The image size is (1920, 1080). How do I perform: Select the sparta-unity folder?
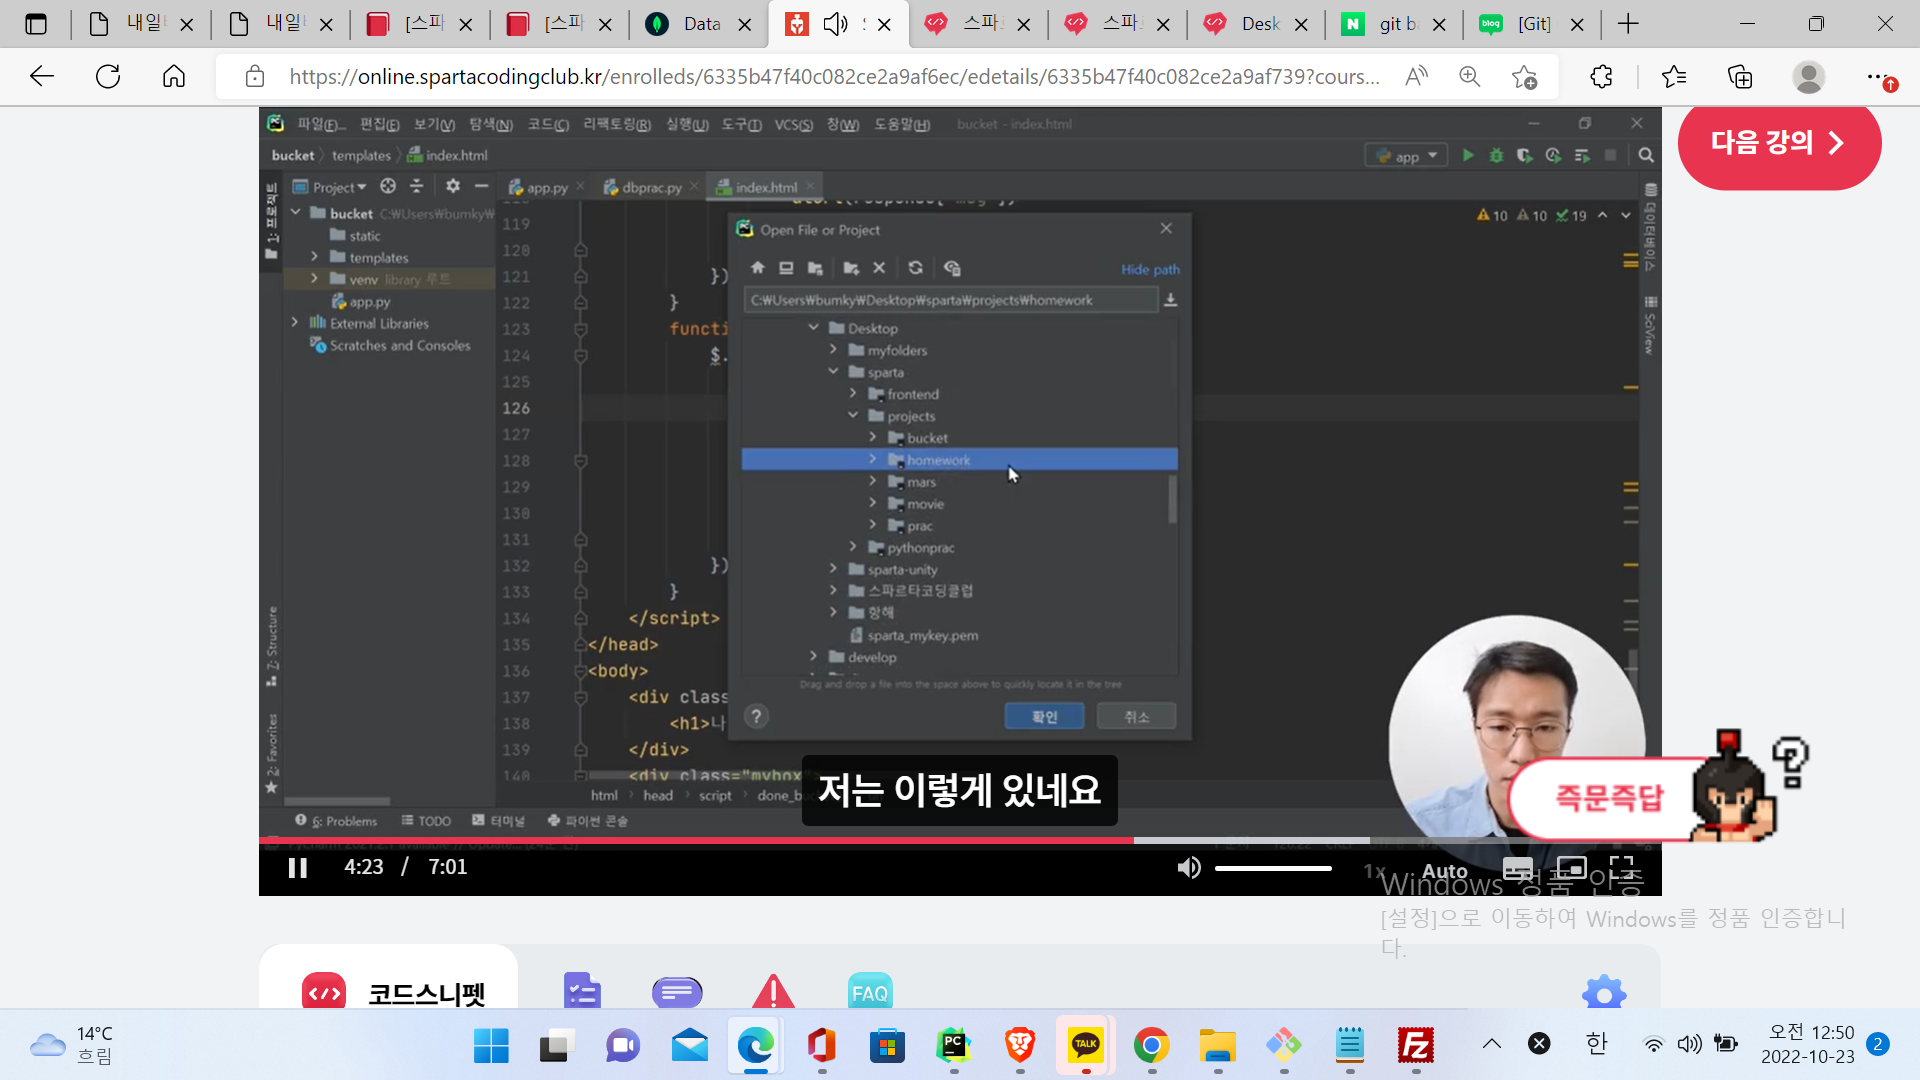(902, 570)
